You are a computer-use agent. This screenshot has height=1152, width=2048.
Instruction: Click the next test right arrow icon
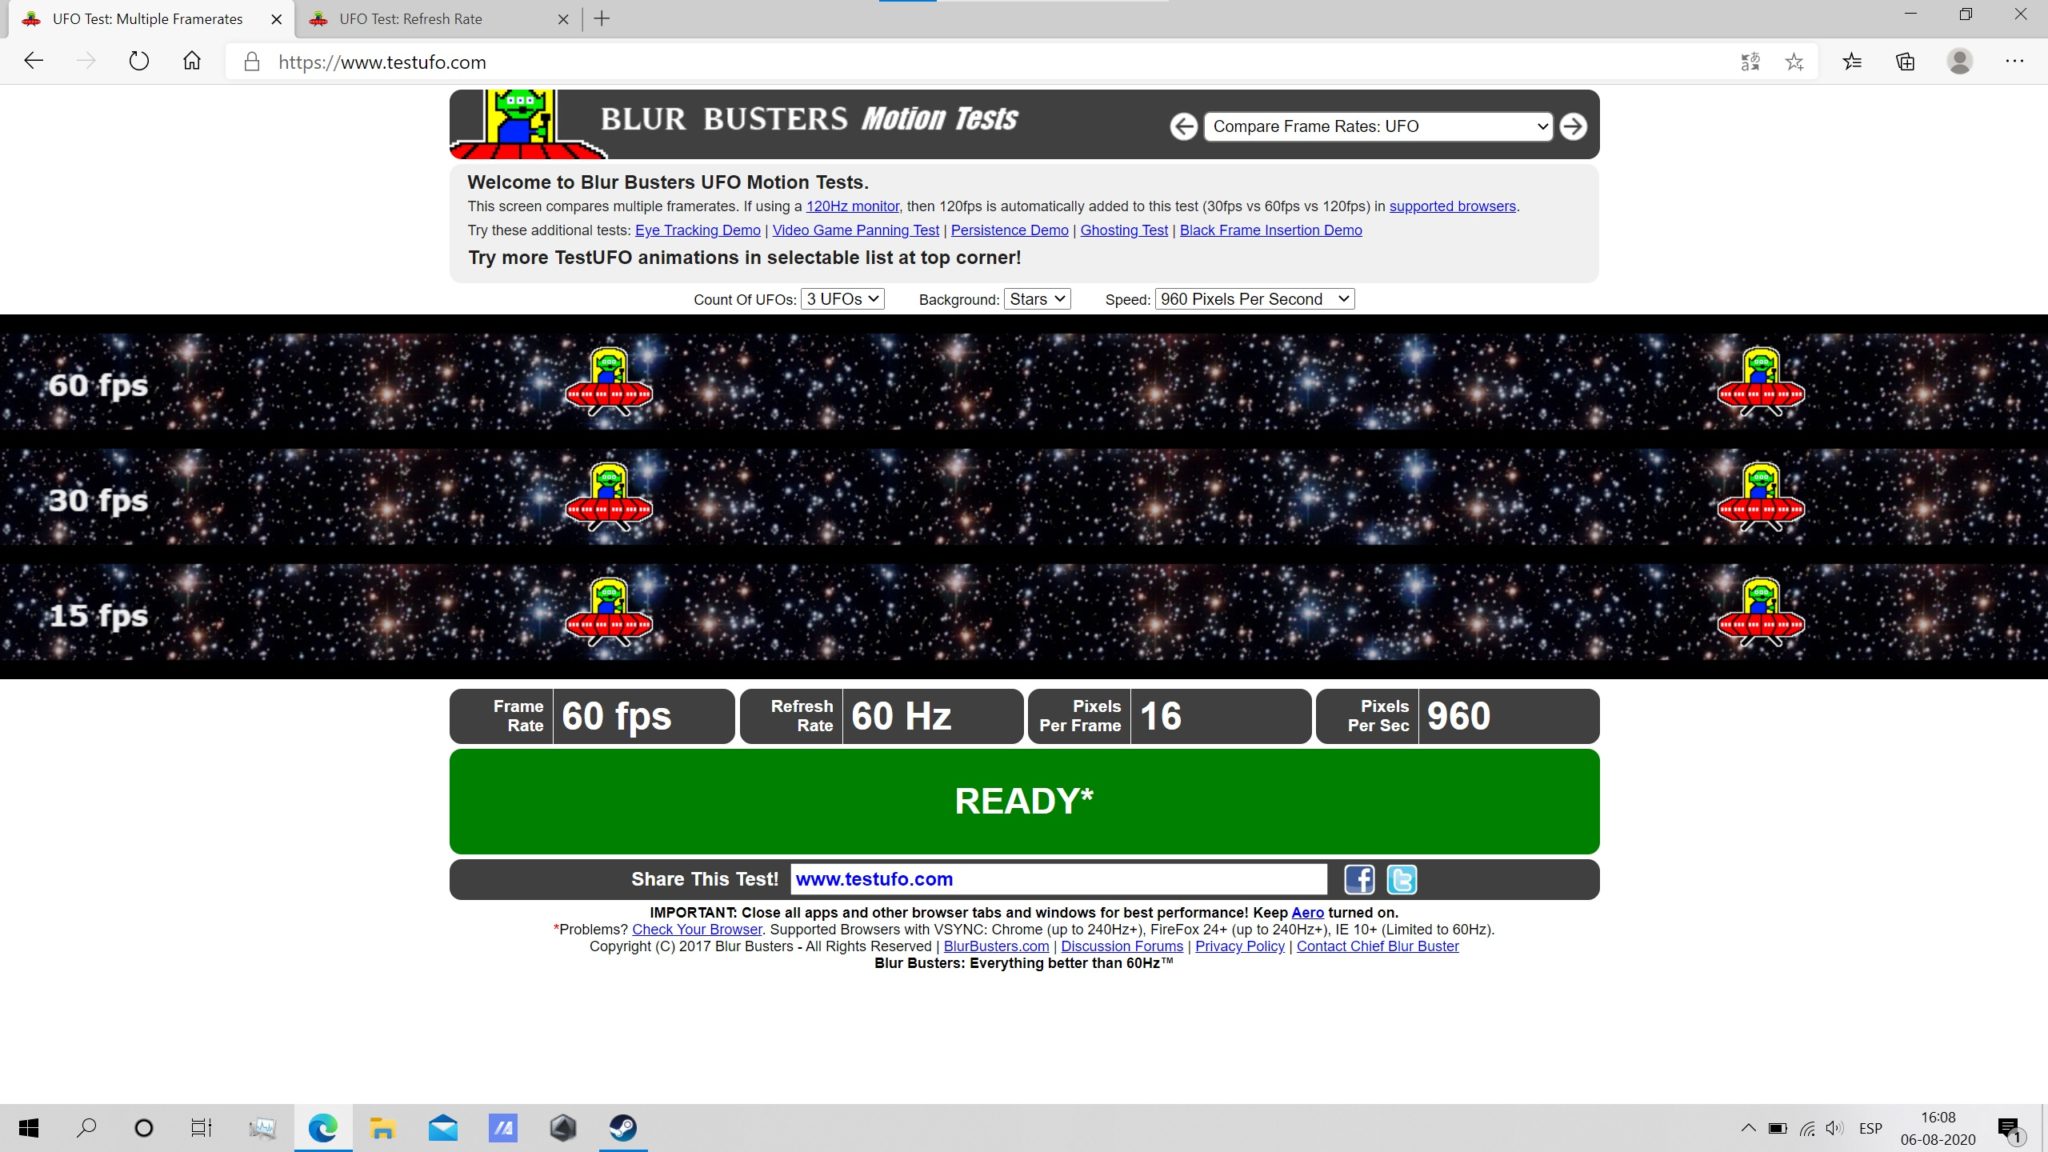(1573, 126)
